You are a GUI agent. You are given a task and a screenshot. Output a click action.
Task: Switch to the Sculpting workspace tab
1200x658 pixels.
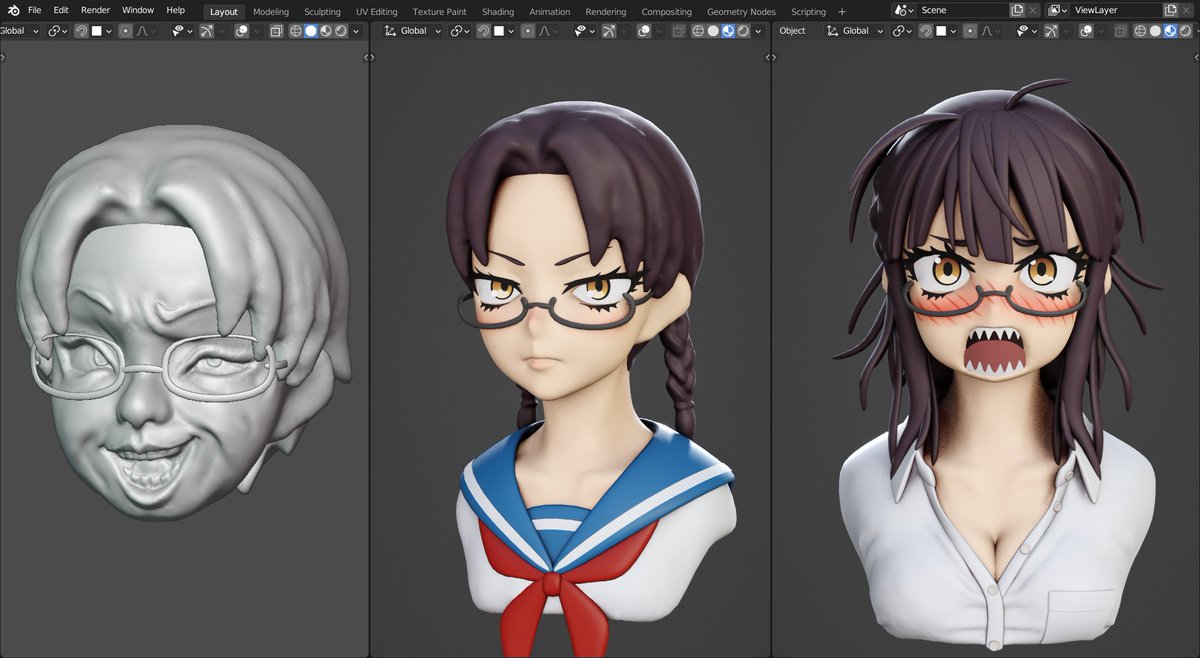coord(322,12)
